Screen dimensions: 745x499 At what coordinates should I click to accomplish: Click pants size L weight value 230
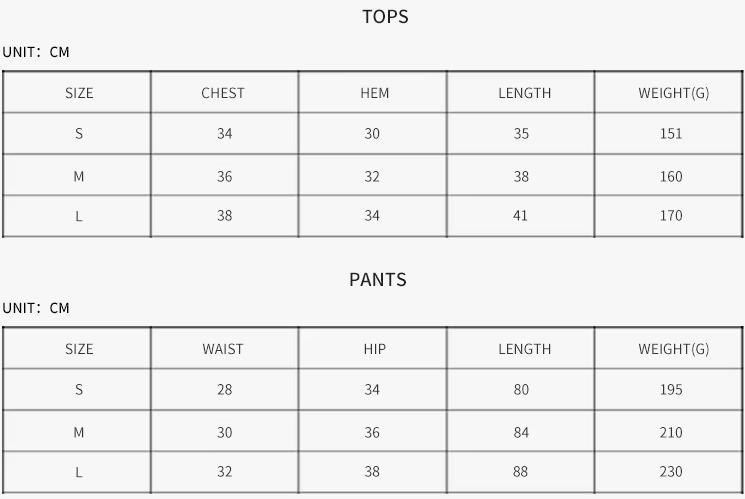tap(671, 471)
